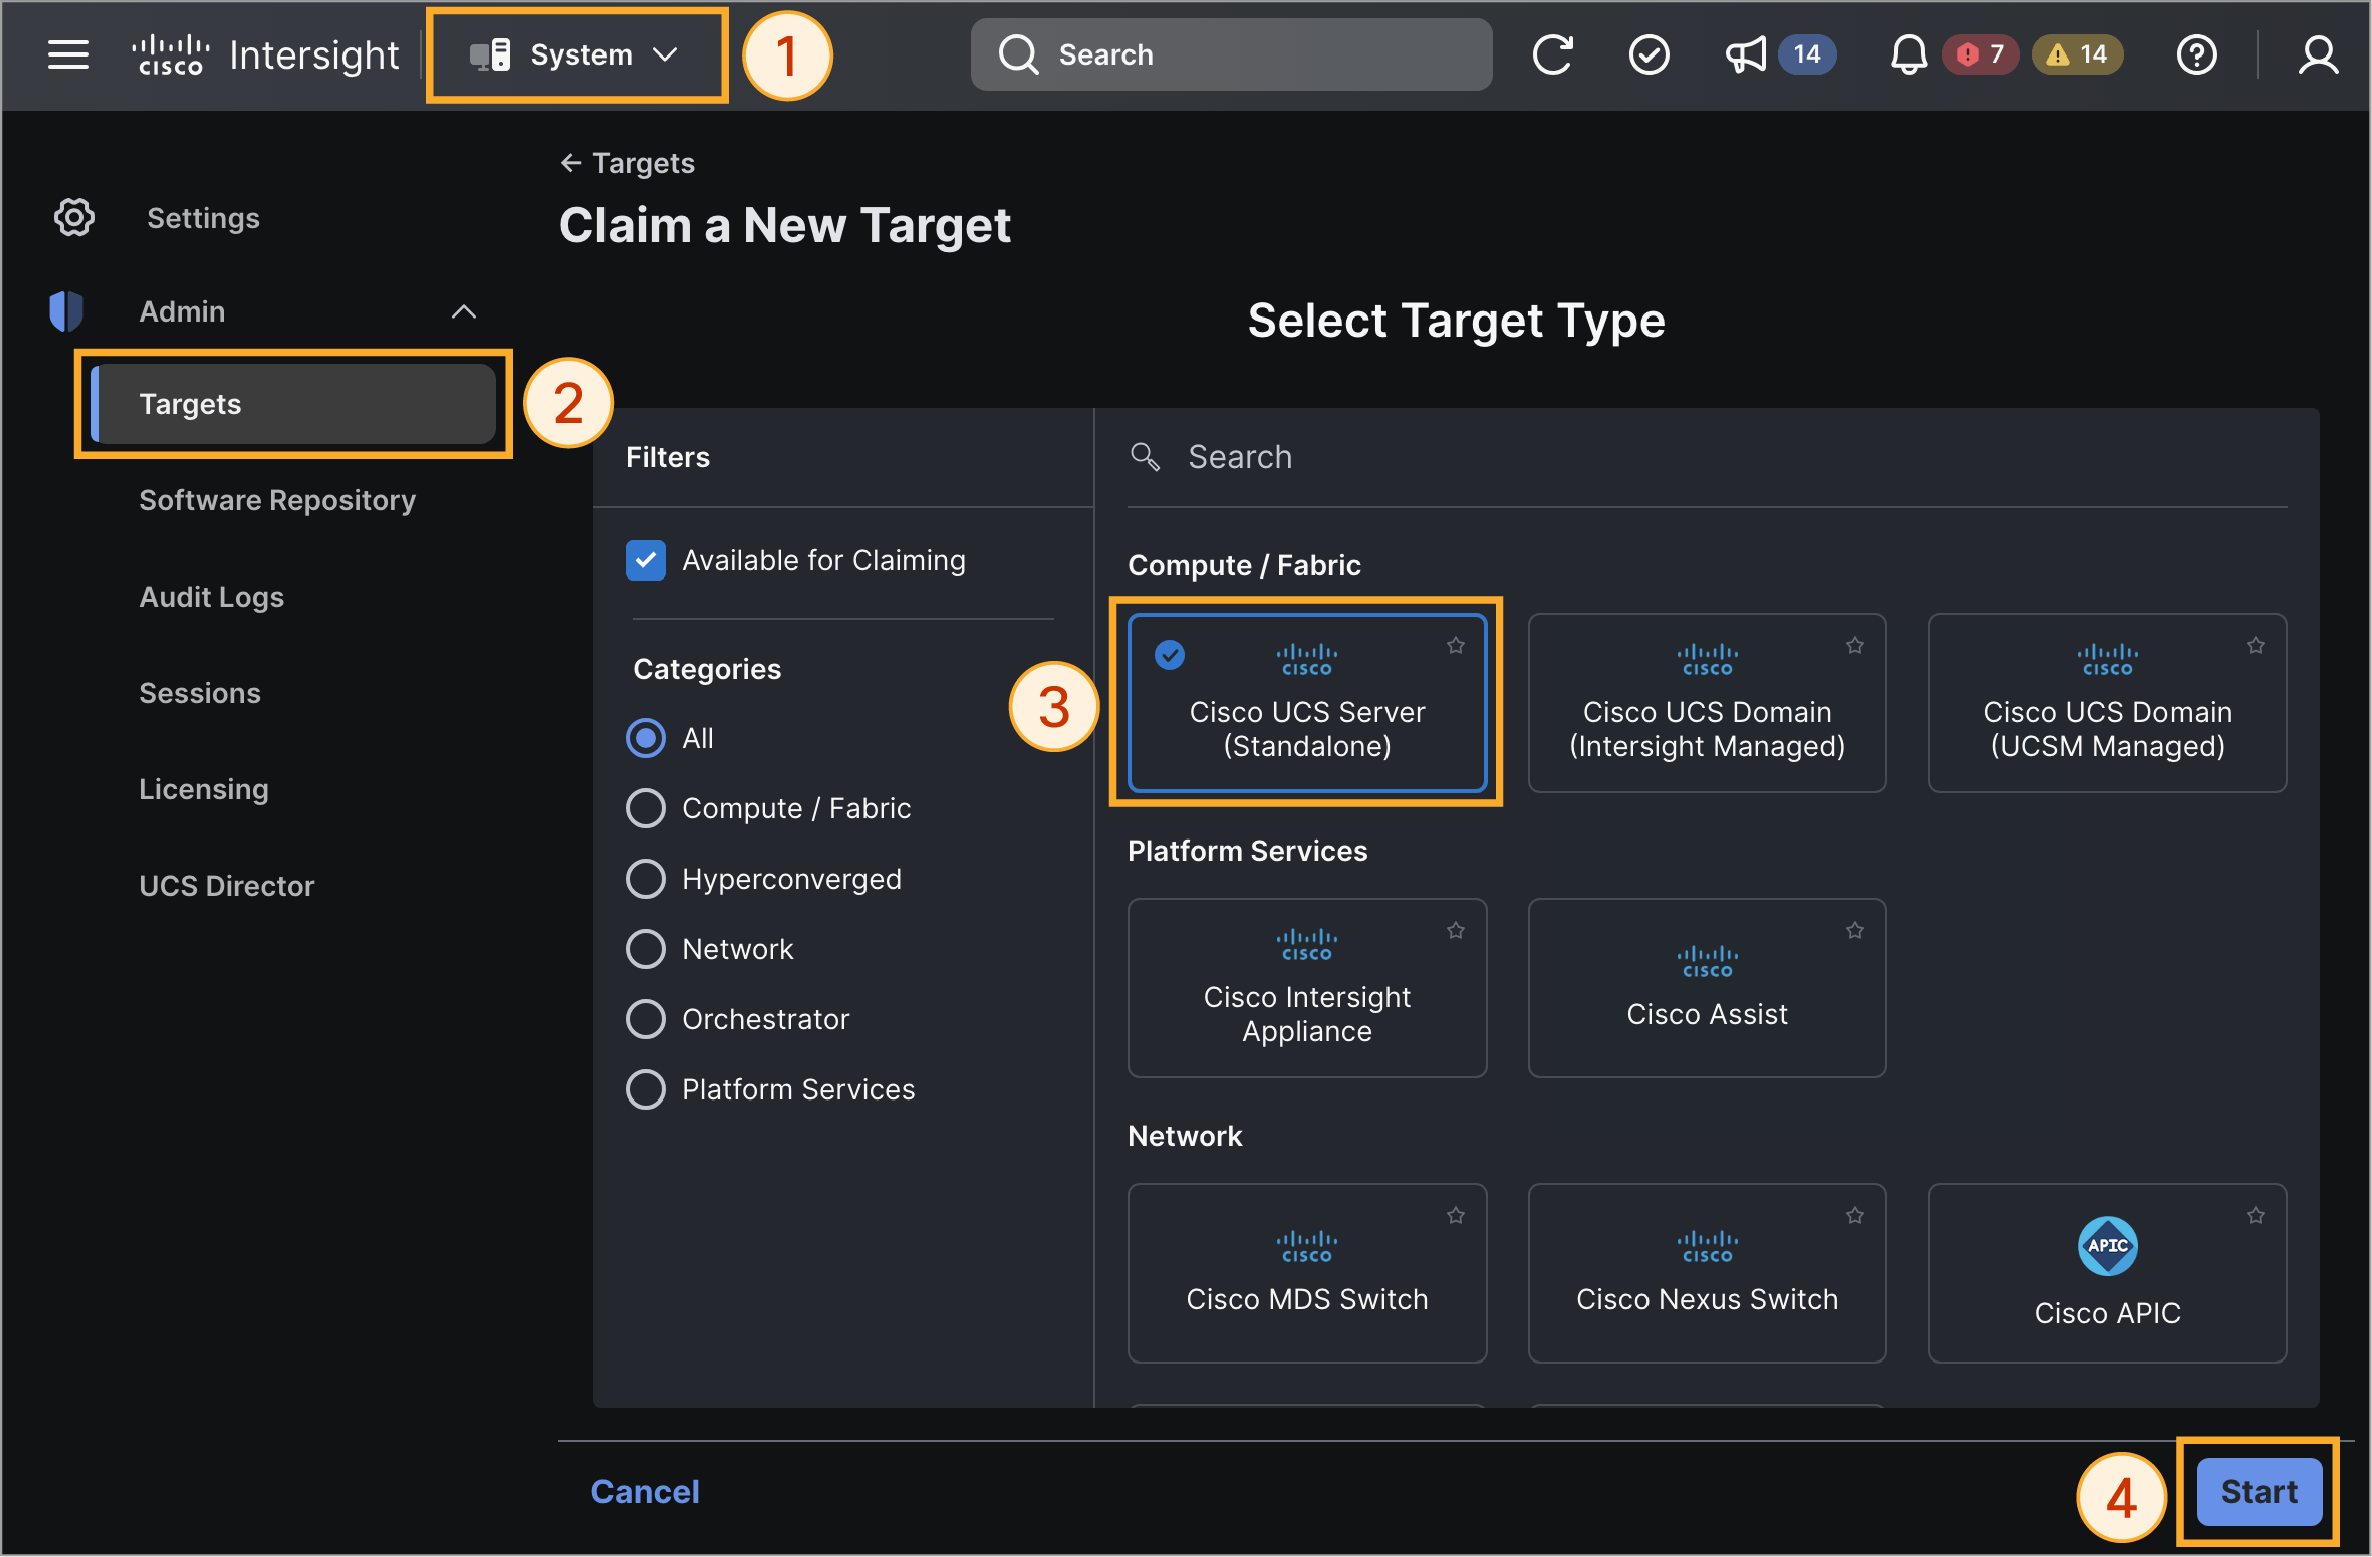Screen dimensions: 2372x1557
Task: Open the requests checkmark circle icon
Action: pos(1648,55)
